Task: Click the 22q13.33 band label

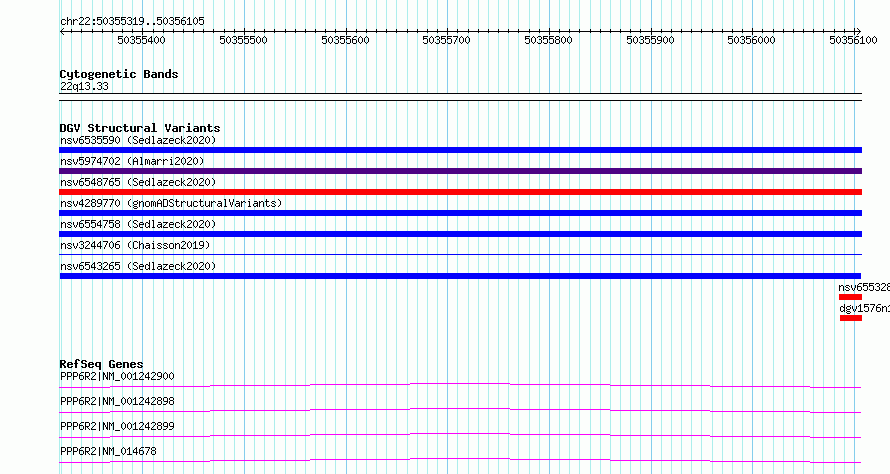Action: point(84,86)
